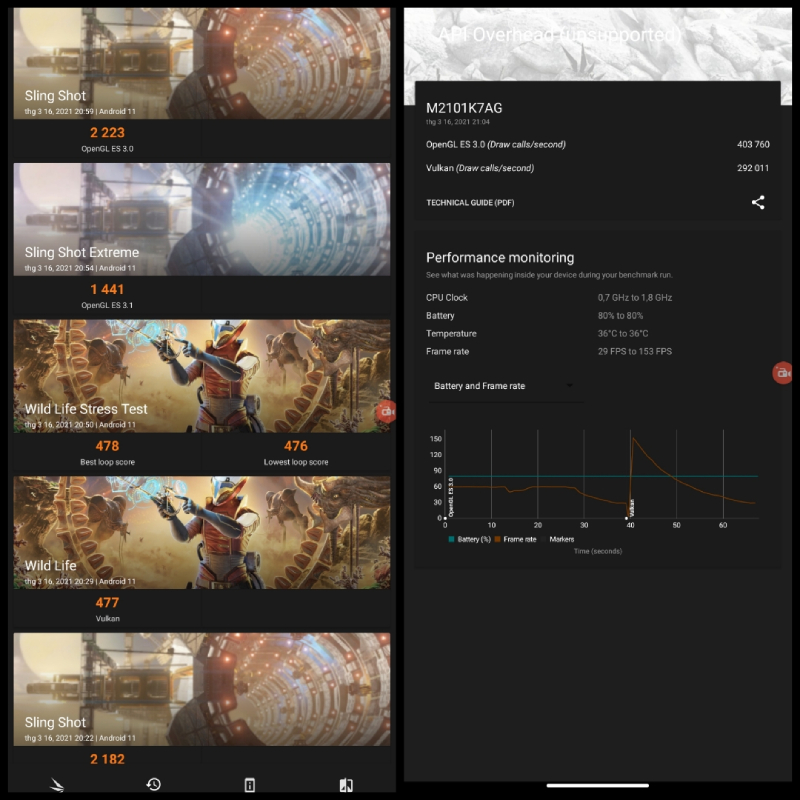Click the OpenGL ES 3.0 (Draw calls/second) row label
The width and height of the screenshot is (800, 800).
(496, 144)
